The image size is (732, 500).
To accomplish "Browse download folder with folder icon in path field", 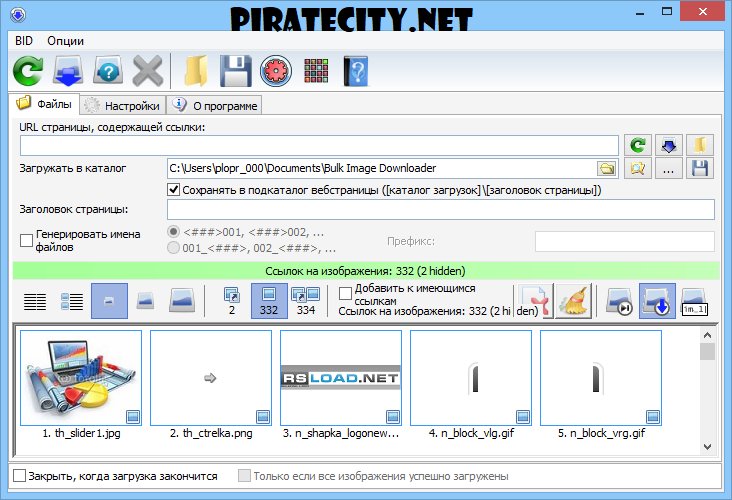I will pos(607,169).
